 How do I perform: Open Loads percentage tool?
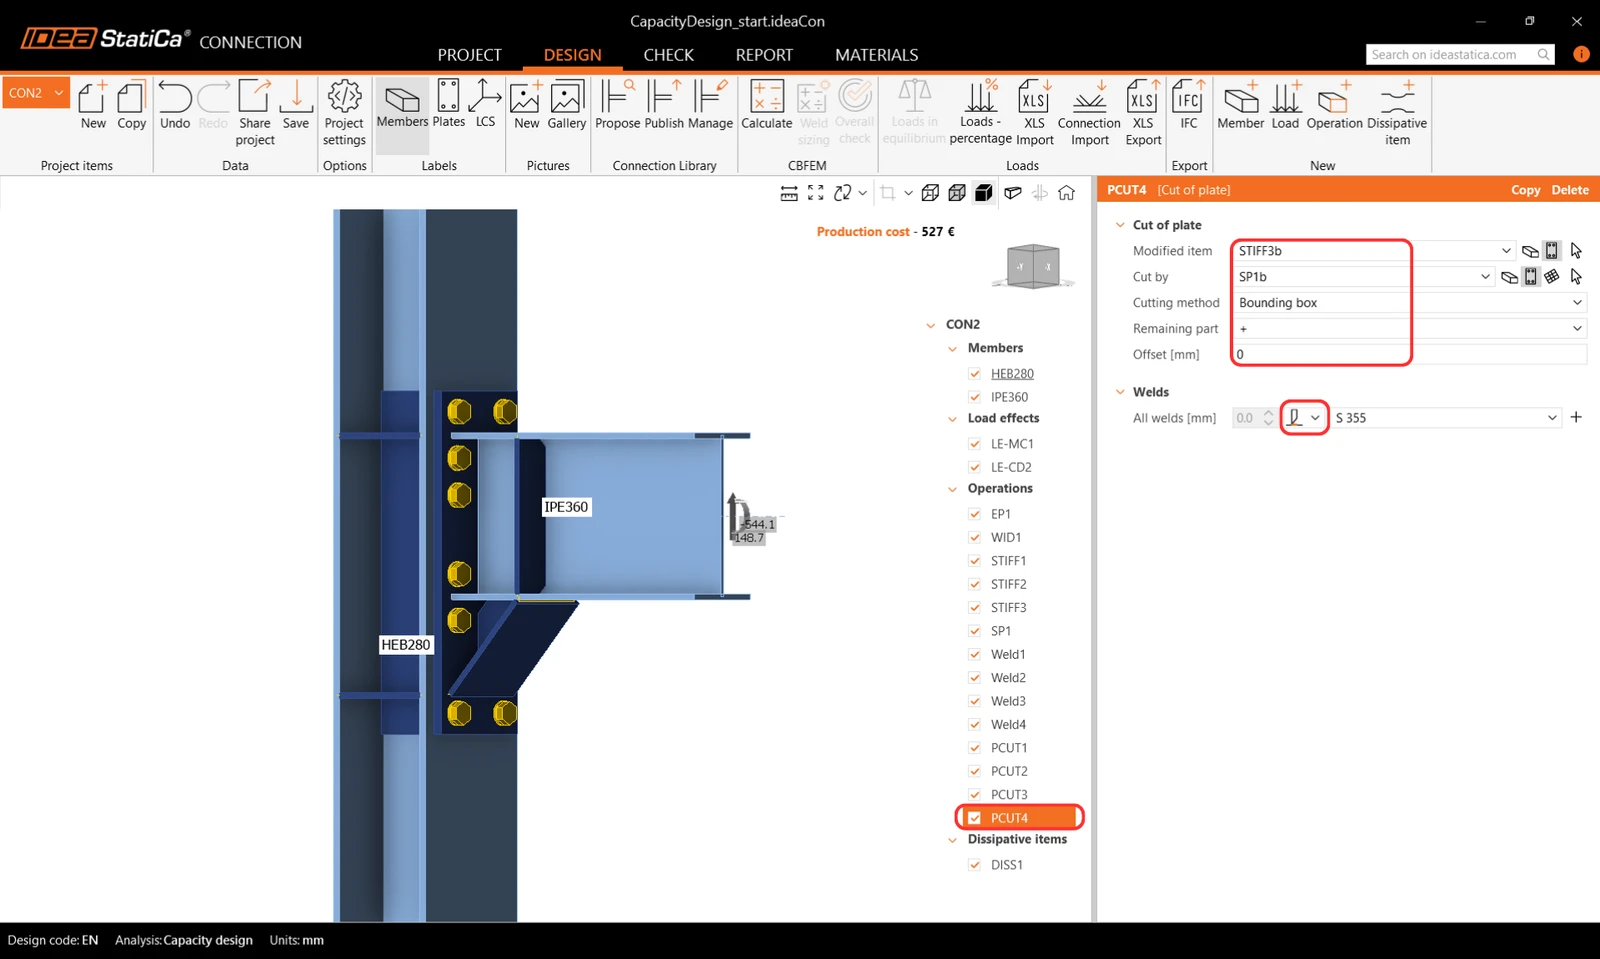tap(980, 113)
